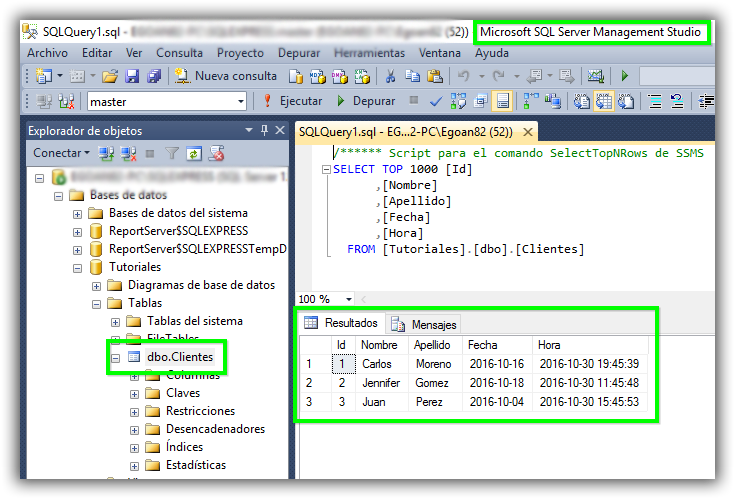Open the master database dropdown

coord(240,101)
